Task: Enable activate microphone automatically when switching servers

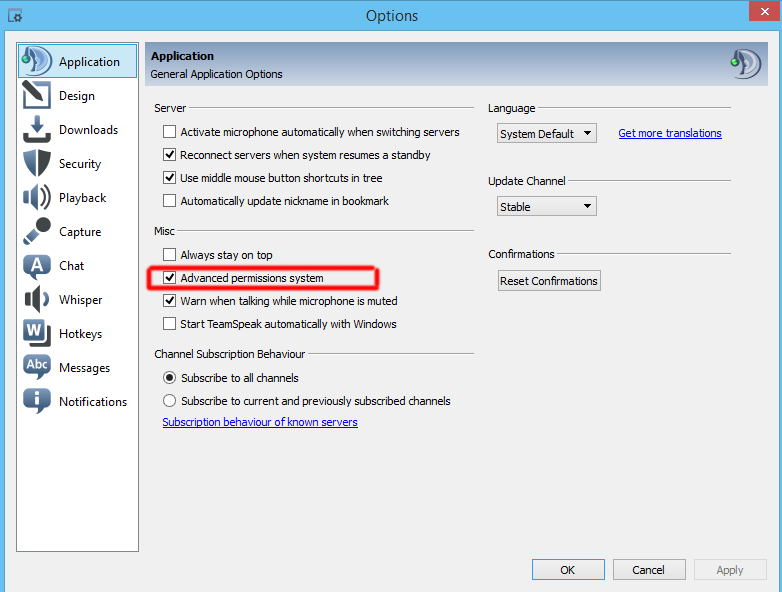Action: coord(170,132)
